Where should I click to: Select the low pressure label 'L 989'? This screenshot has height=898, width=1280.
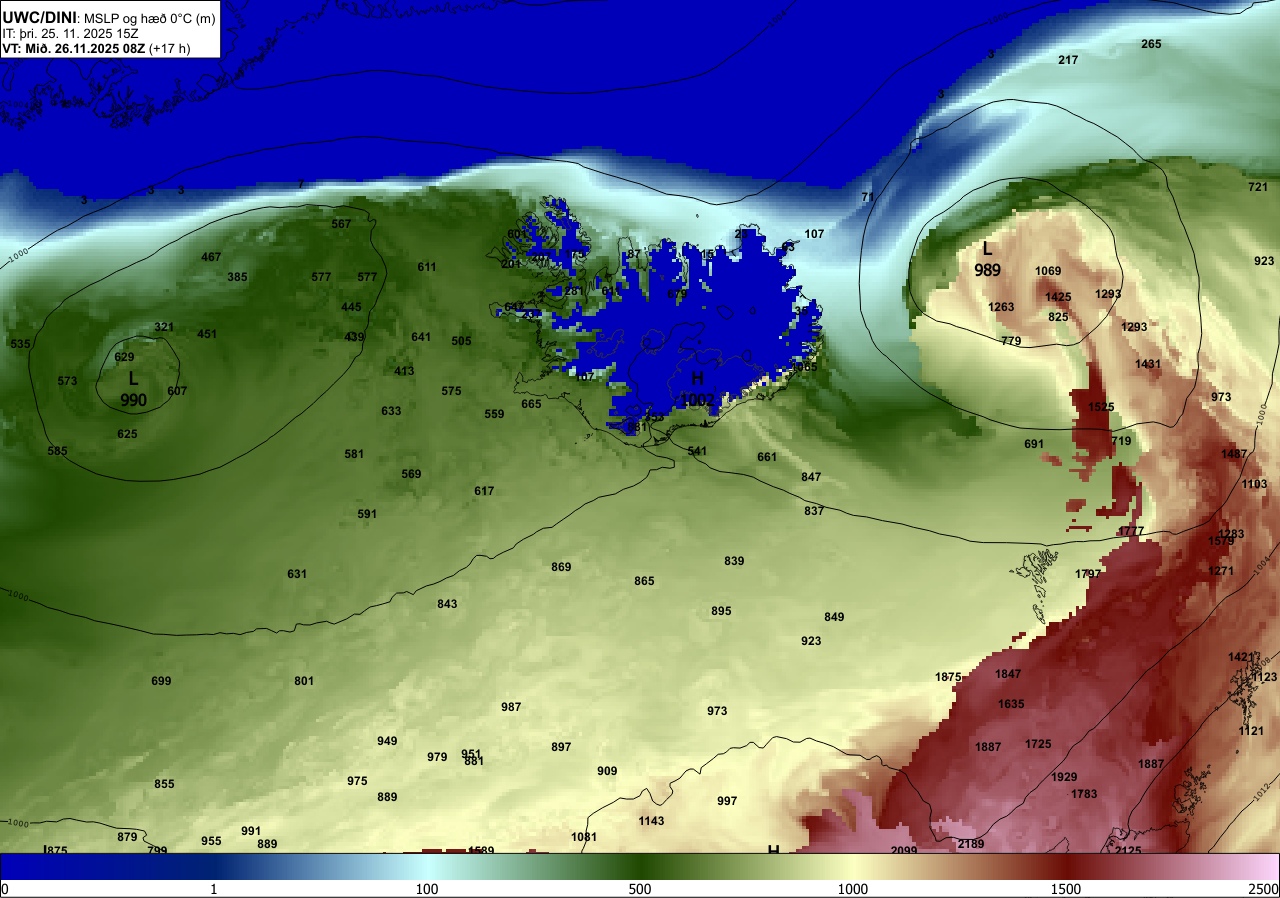tap(987, 259)
